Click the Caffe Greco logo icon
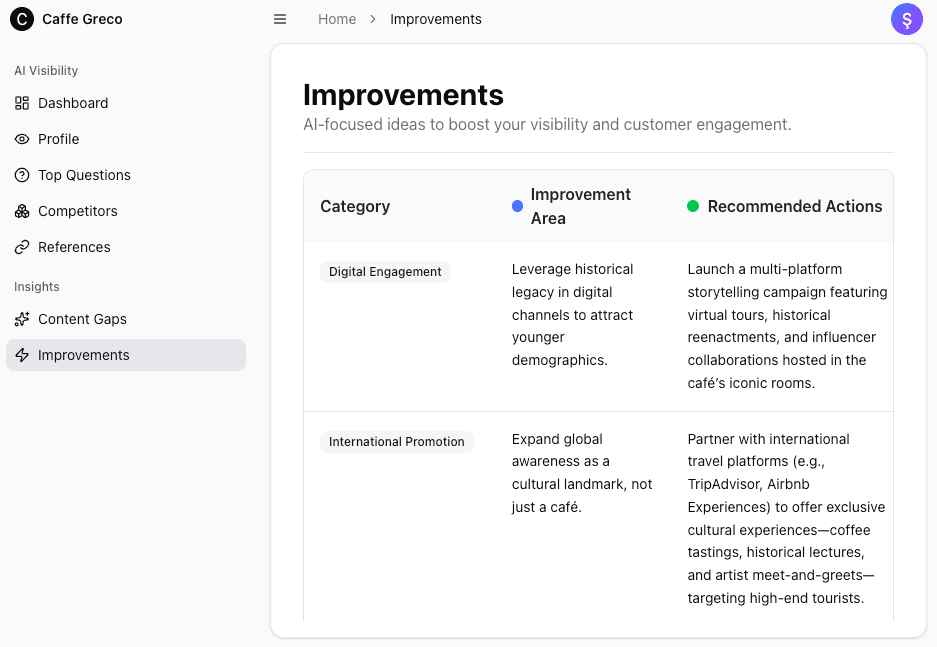 point(21,19)
